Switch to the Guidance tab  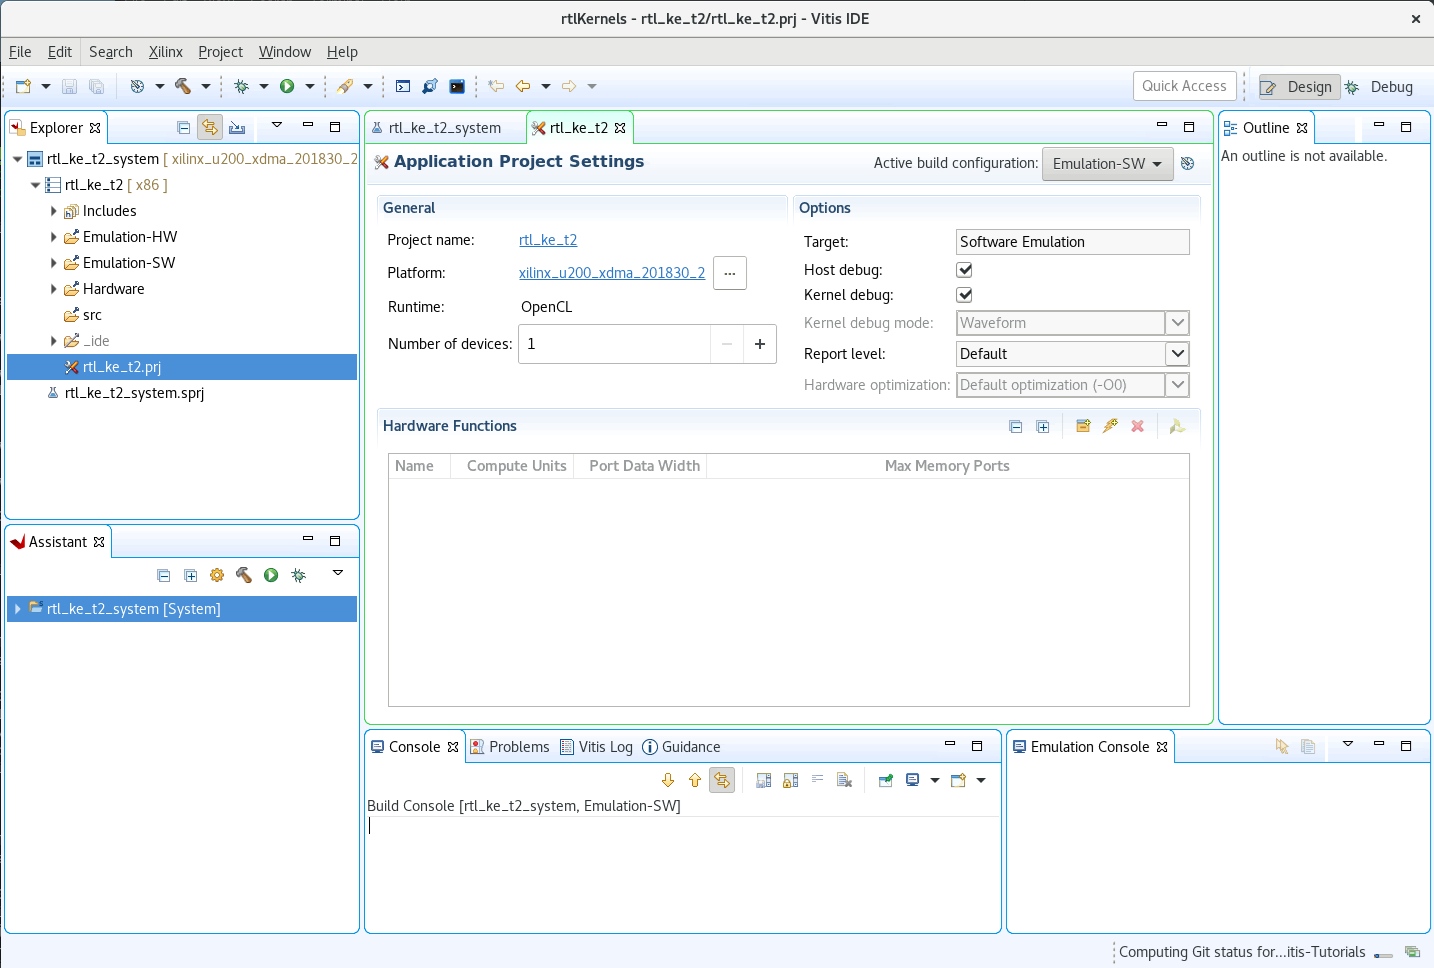(x=681, y=747)
